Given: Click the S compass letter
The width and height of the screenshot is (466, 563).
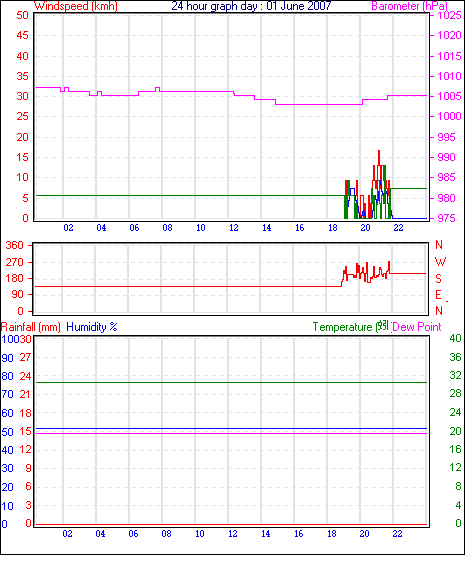Looking at the screenshot, I should pyautogui.click(x=439, y=278).
